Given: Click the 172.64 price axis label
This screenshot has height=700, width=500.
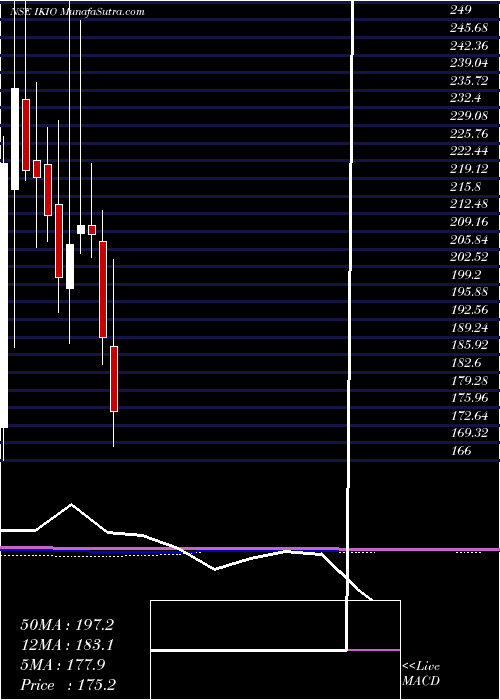Looking at the screenshot, I should click(469, 416).
